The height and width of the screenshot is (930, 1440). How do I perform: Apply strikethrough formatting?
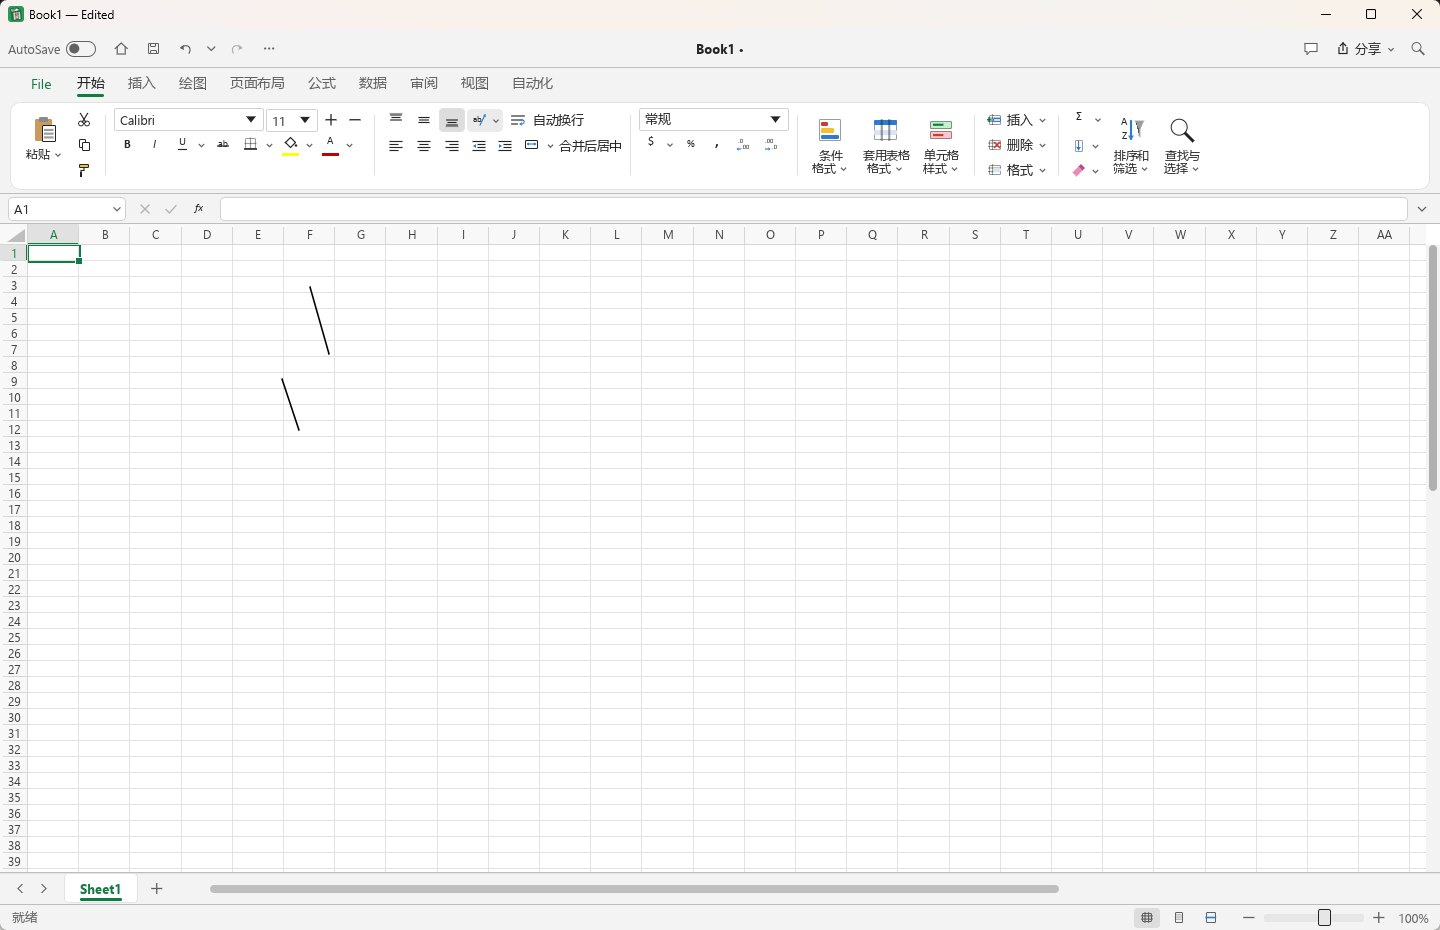[x=222, y=145]
